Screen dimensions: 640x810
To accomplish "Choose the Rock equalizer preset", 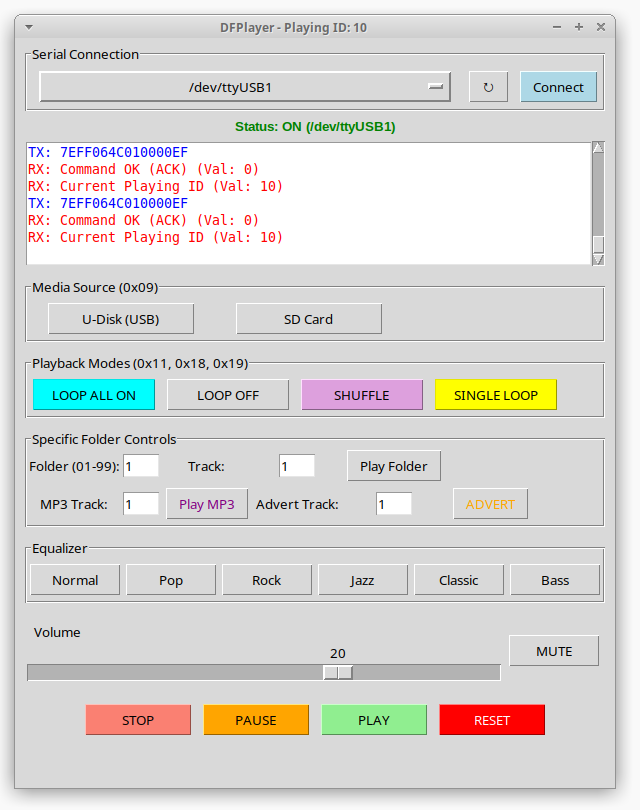I will (267, 580).
